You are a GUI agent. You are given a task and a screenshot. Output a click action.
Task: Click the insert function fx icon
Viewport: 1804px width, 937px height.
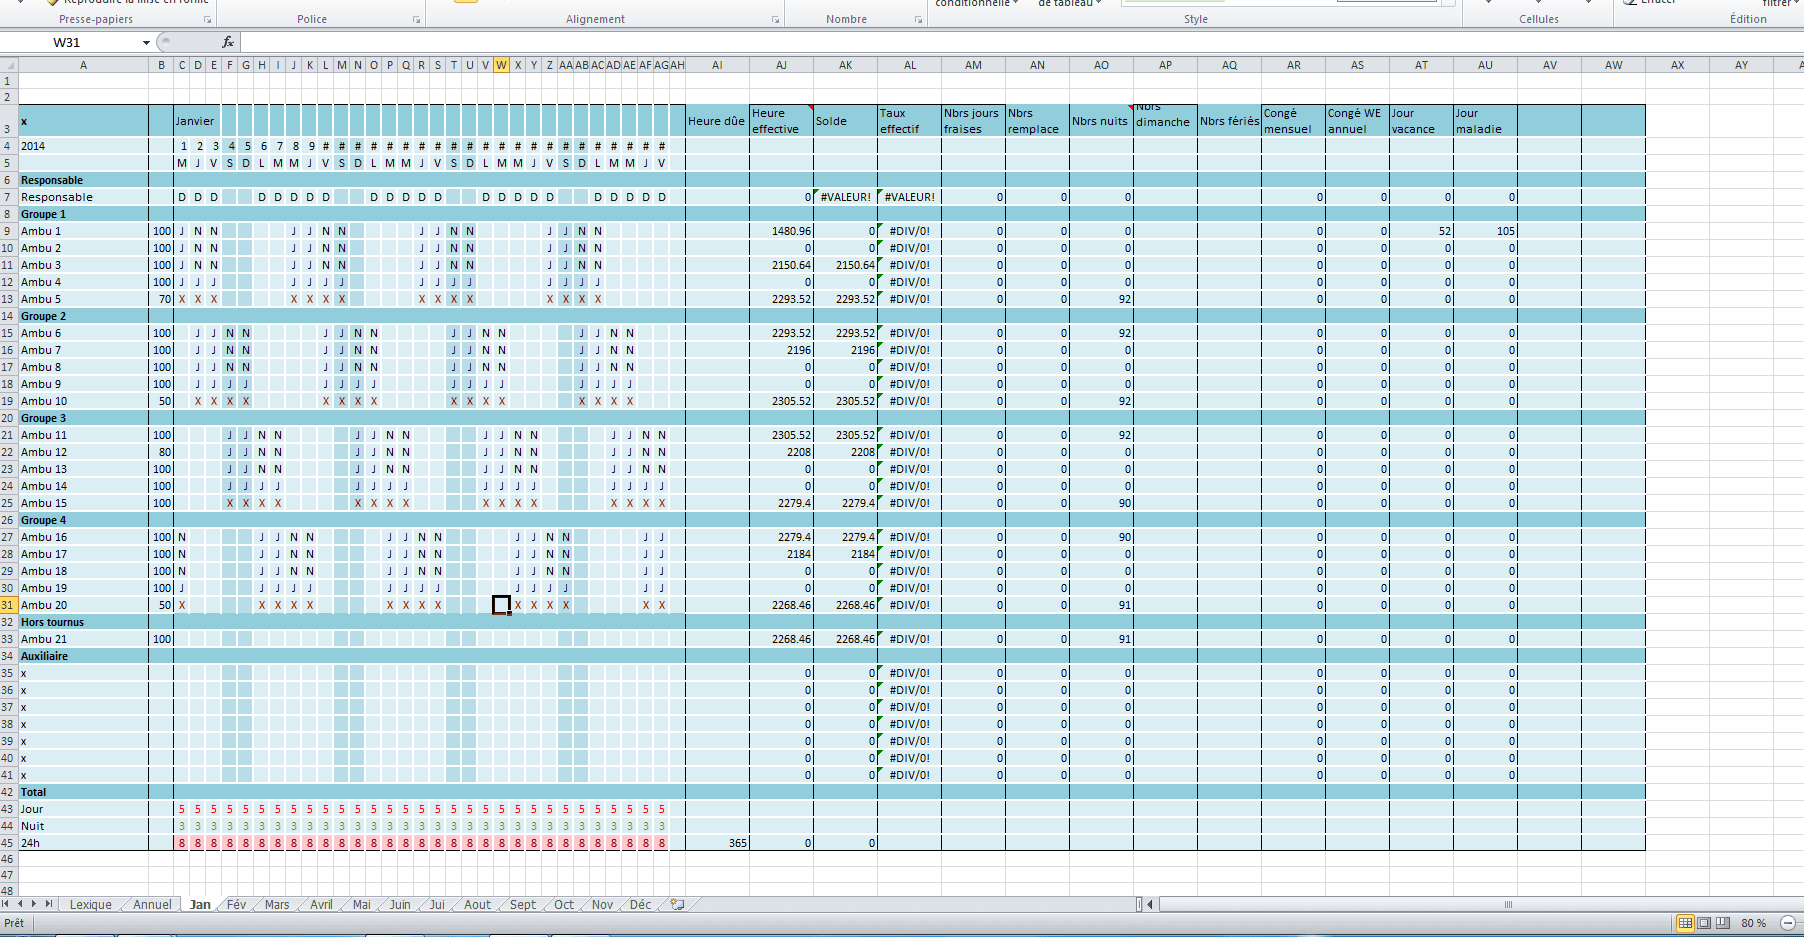(x=228, y=42)
